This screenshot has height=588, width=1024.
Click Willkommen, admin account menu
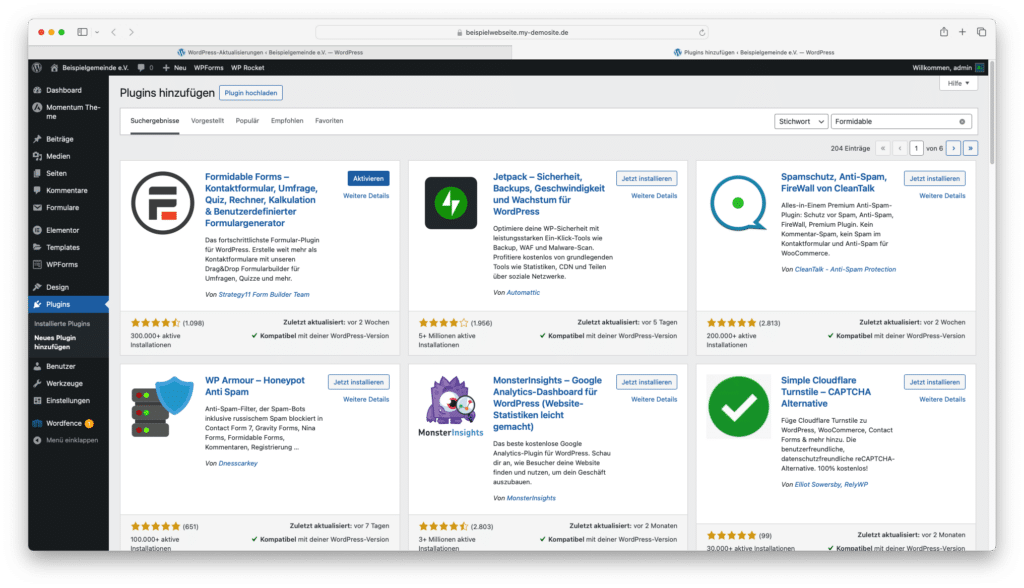tap(948, 67)
